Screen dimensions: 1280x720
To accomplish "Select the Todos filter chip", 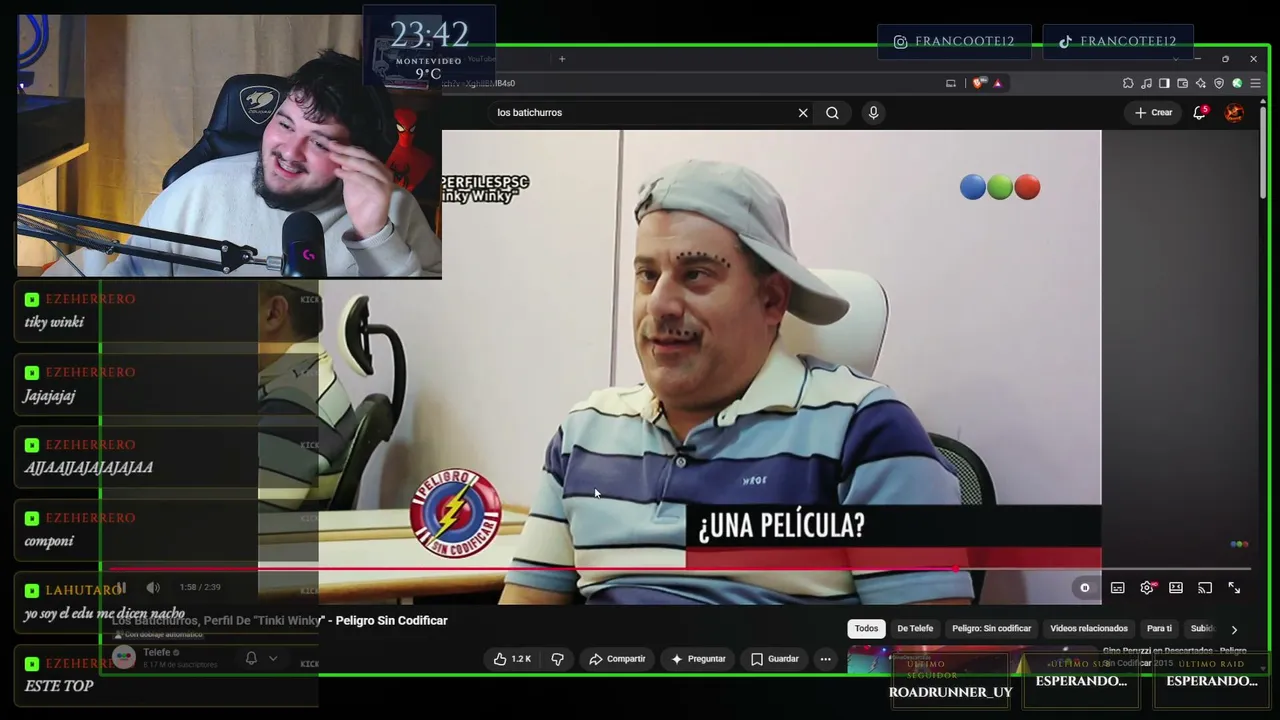I will (866, 629).
